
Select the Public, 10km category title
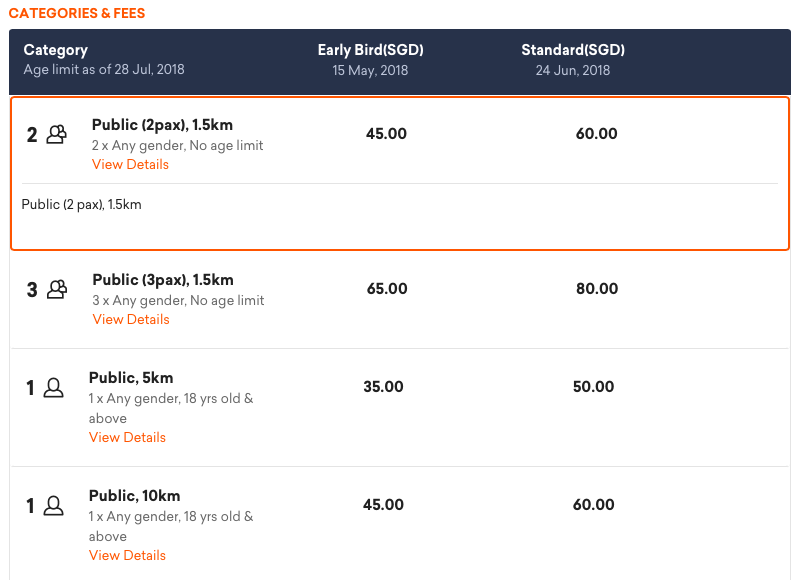[x=135, y=496]
